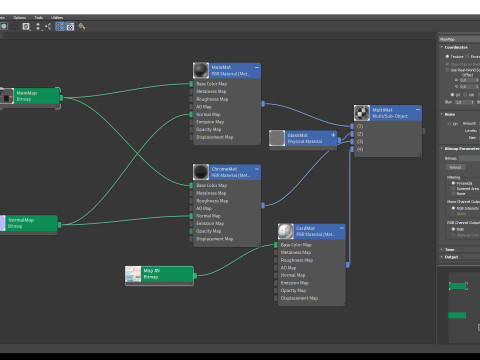
Task: Select the RGB channel output radio button
Action: point(453,229)
